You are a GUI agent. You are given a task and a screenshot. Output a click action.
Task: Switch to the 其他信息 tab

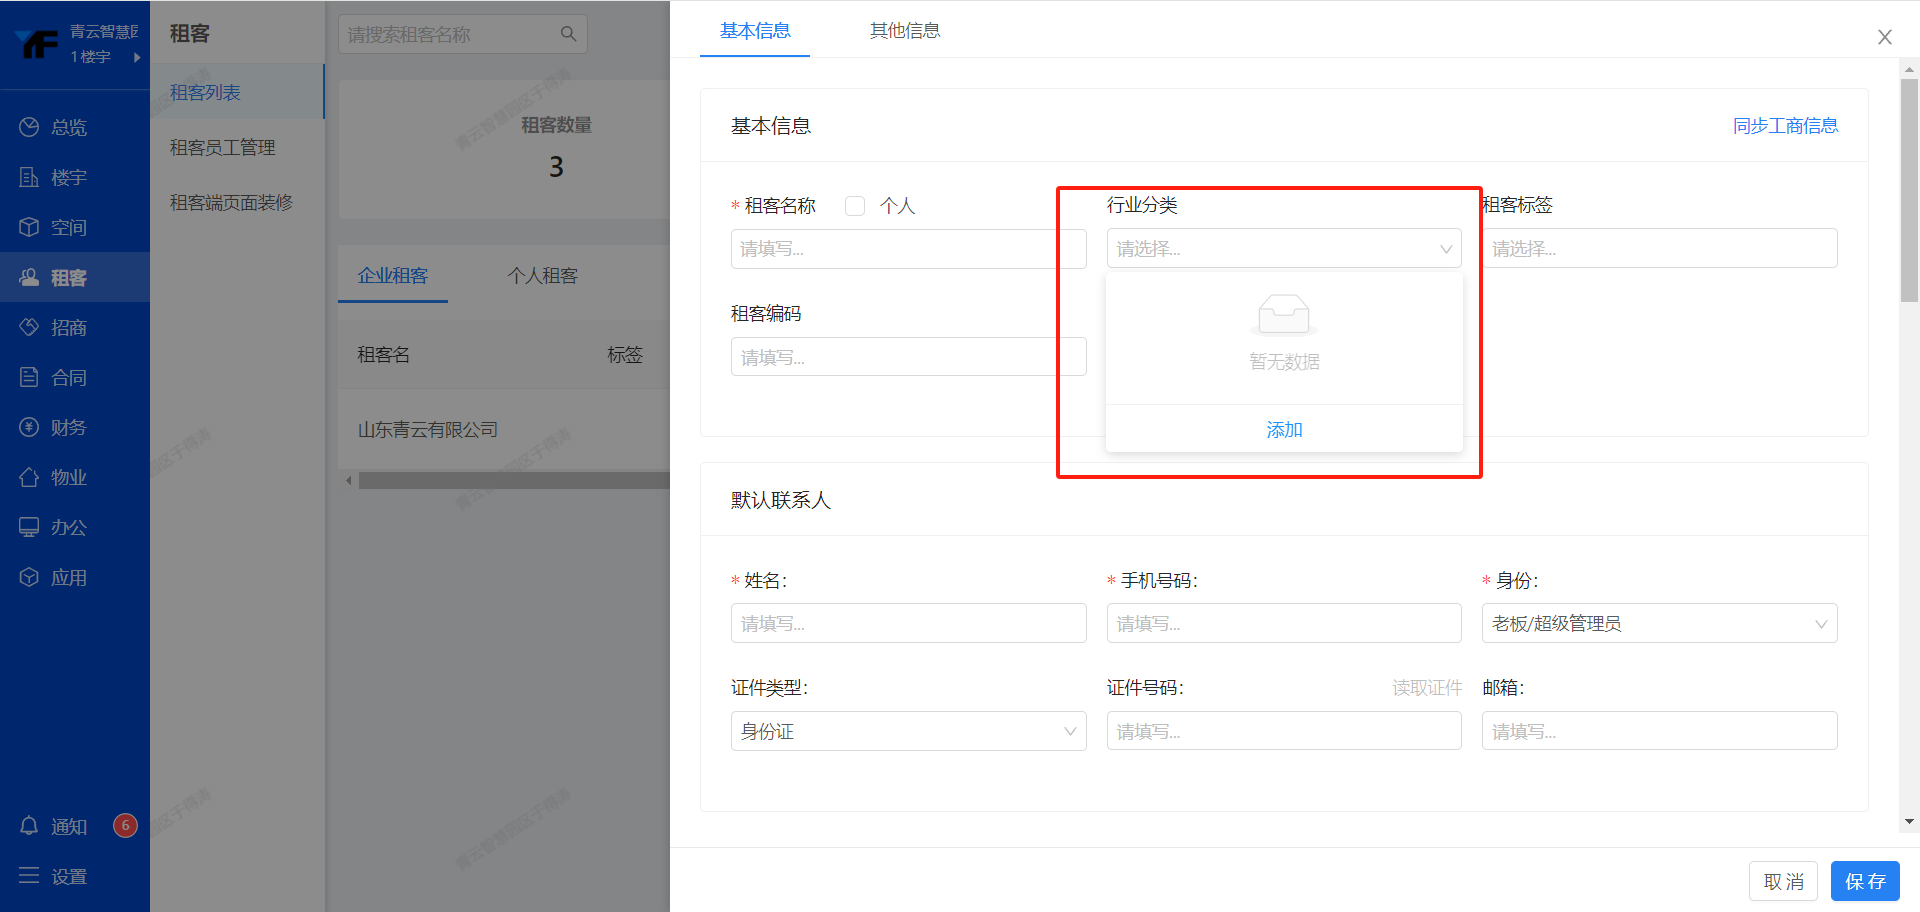click(x=904, y=31)
